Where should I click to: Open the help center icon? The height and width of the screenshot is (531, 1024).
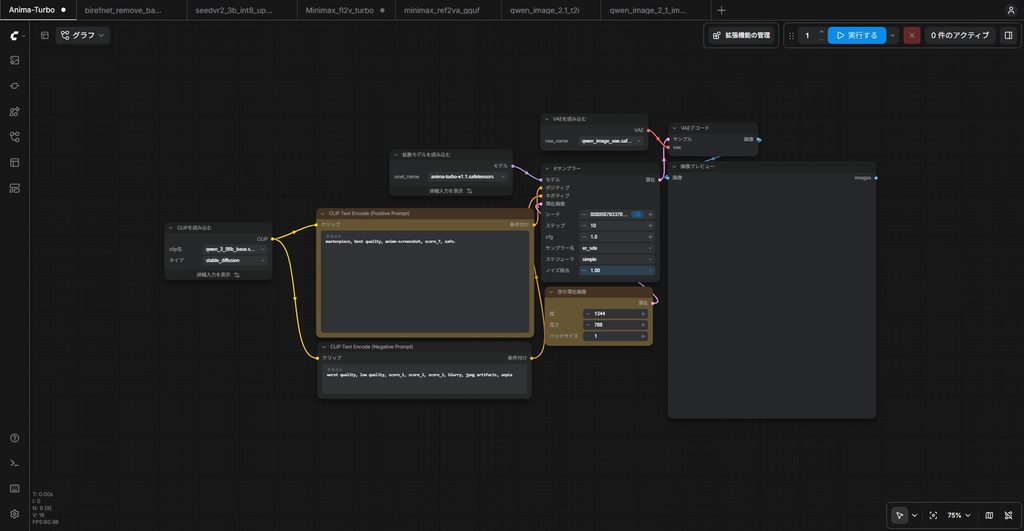coord(14,438)
